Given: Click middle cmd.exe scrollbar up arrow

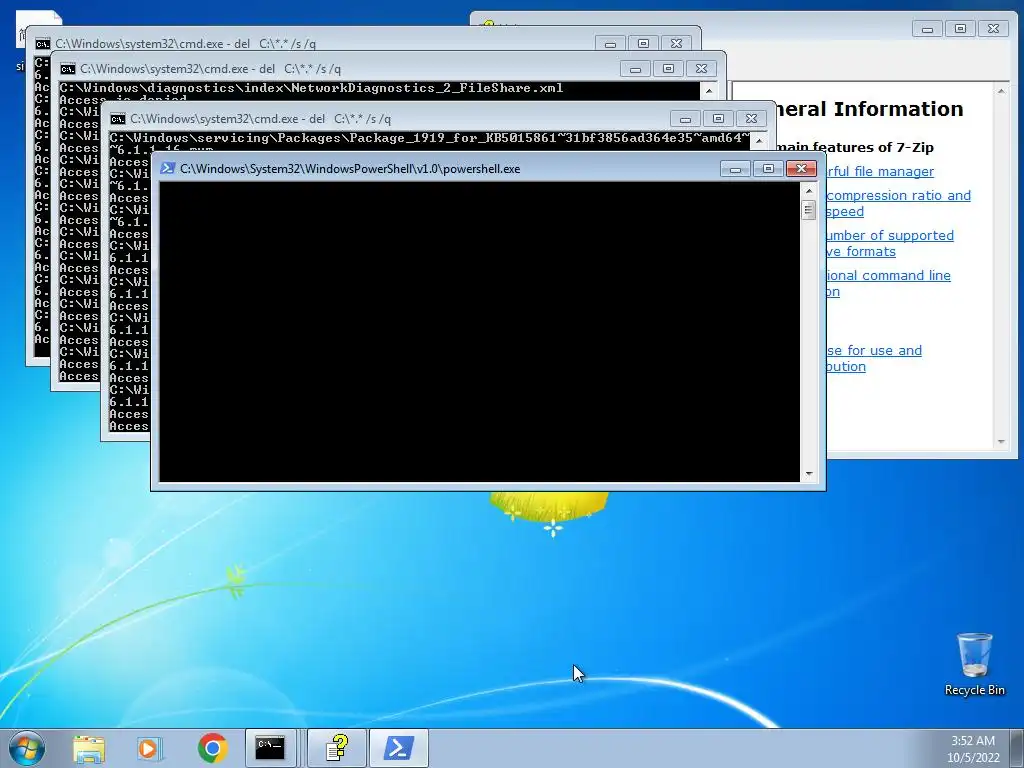Looking at the screenshot, I should coord(709,90).
